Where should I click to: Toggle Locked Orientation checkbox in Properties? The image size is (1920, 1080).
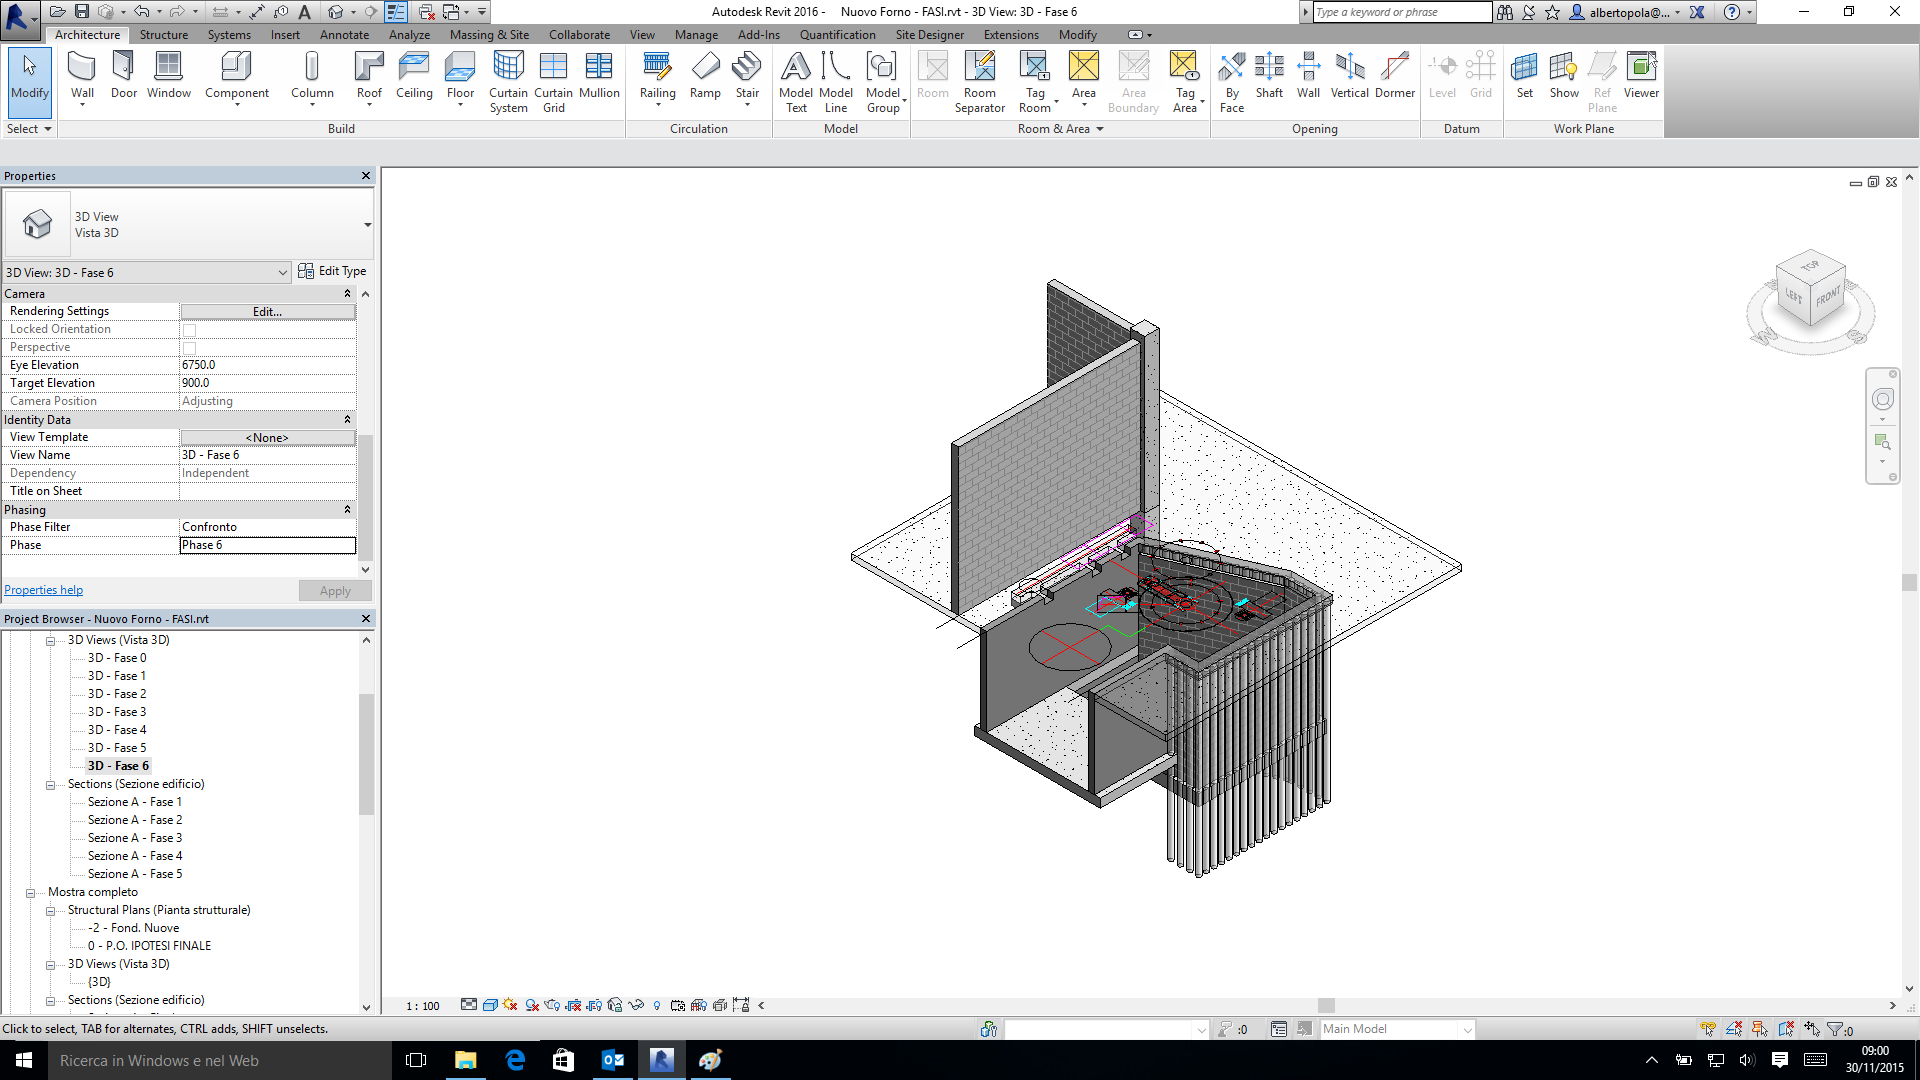[189, 328]
